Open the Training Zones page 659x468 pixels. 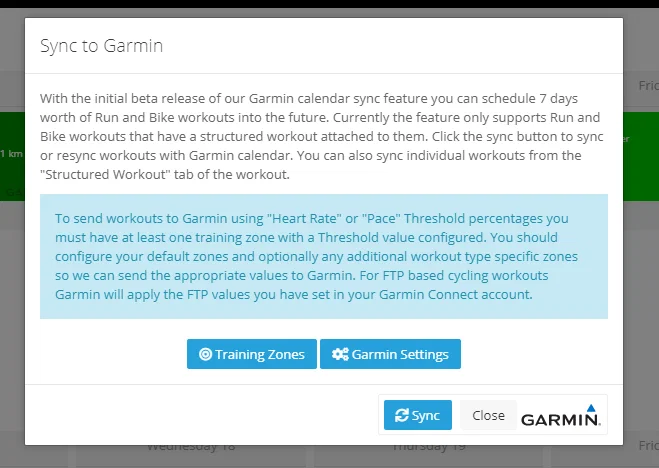tap(252, 354)
